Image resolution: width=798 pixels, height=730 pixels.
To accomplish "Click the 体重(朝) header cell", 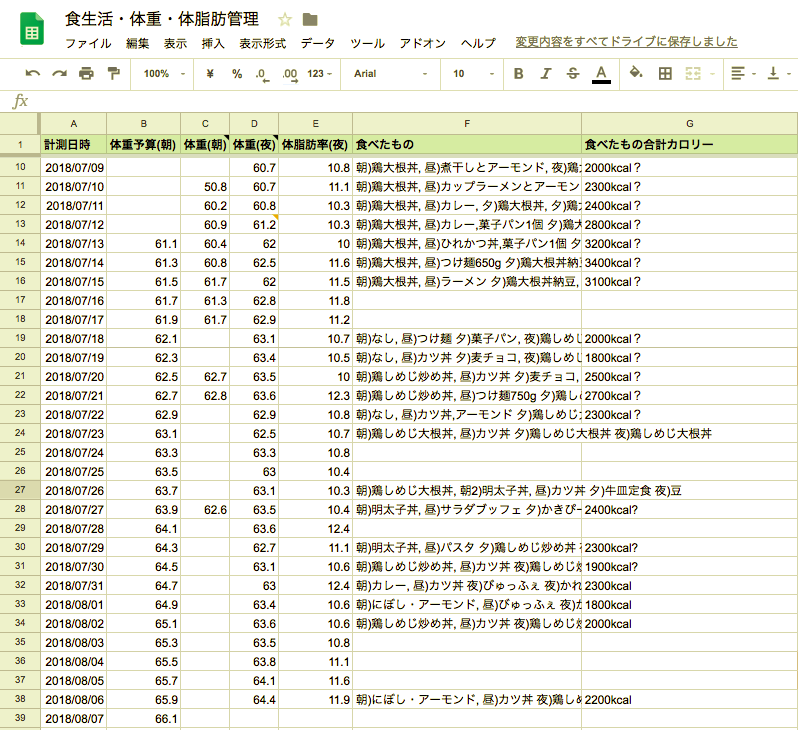I will click(x=205, y=145).
